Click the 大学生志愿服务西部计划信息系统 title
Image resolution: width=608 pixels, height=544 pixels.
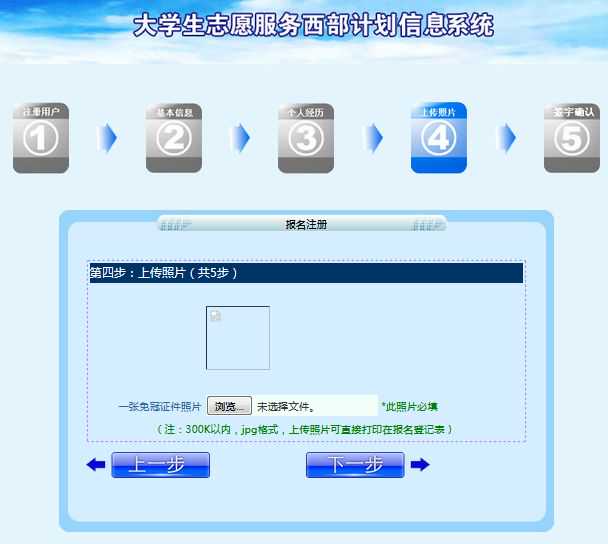click(313, 25)
